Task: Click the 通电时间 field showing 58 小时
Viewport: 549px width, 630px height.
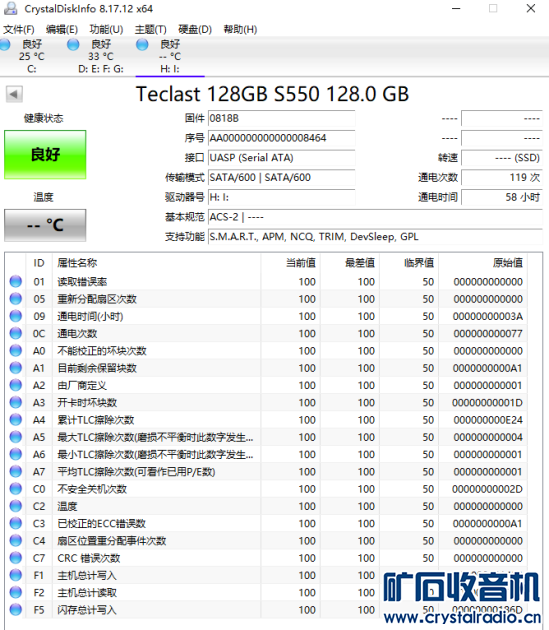Action: coord(502,197)
